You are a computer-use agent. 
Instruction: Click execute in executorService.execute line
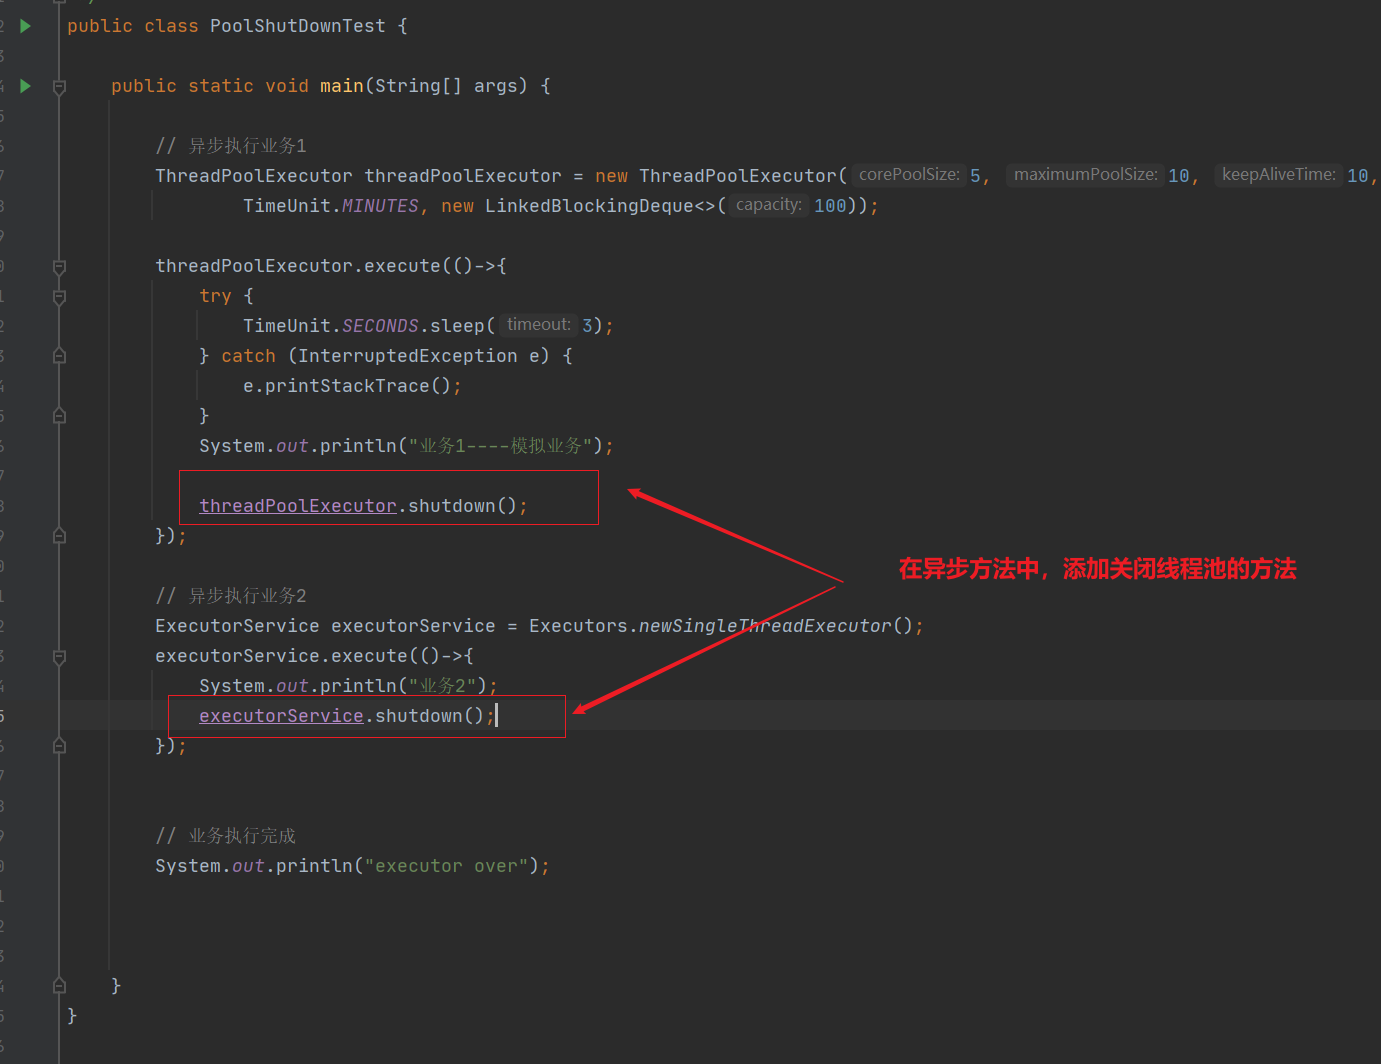click(x=369, y=656)
